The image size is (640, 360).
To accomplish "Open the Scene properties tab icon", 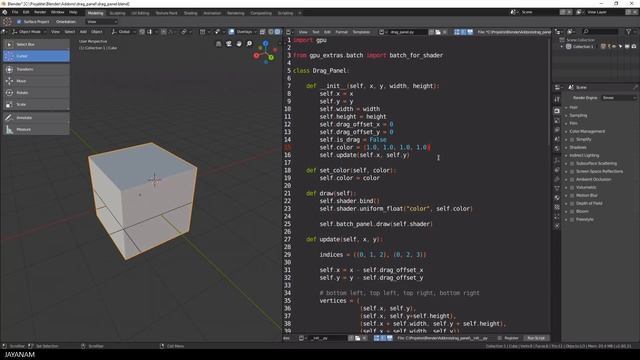I will pos(557,139).
